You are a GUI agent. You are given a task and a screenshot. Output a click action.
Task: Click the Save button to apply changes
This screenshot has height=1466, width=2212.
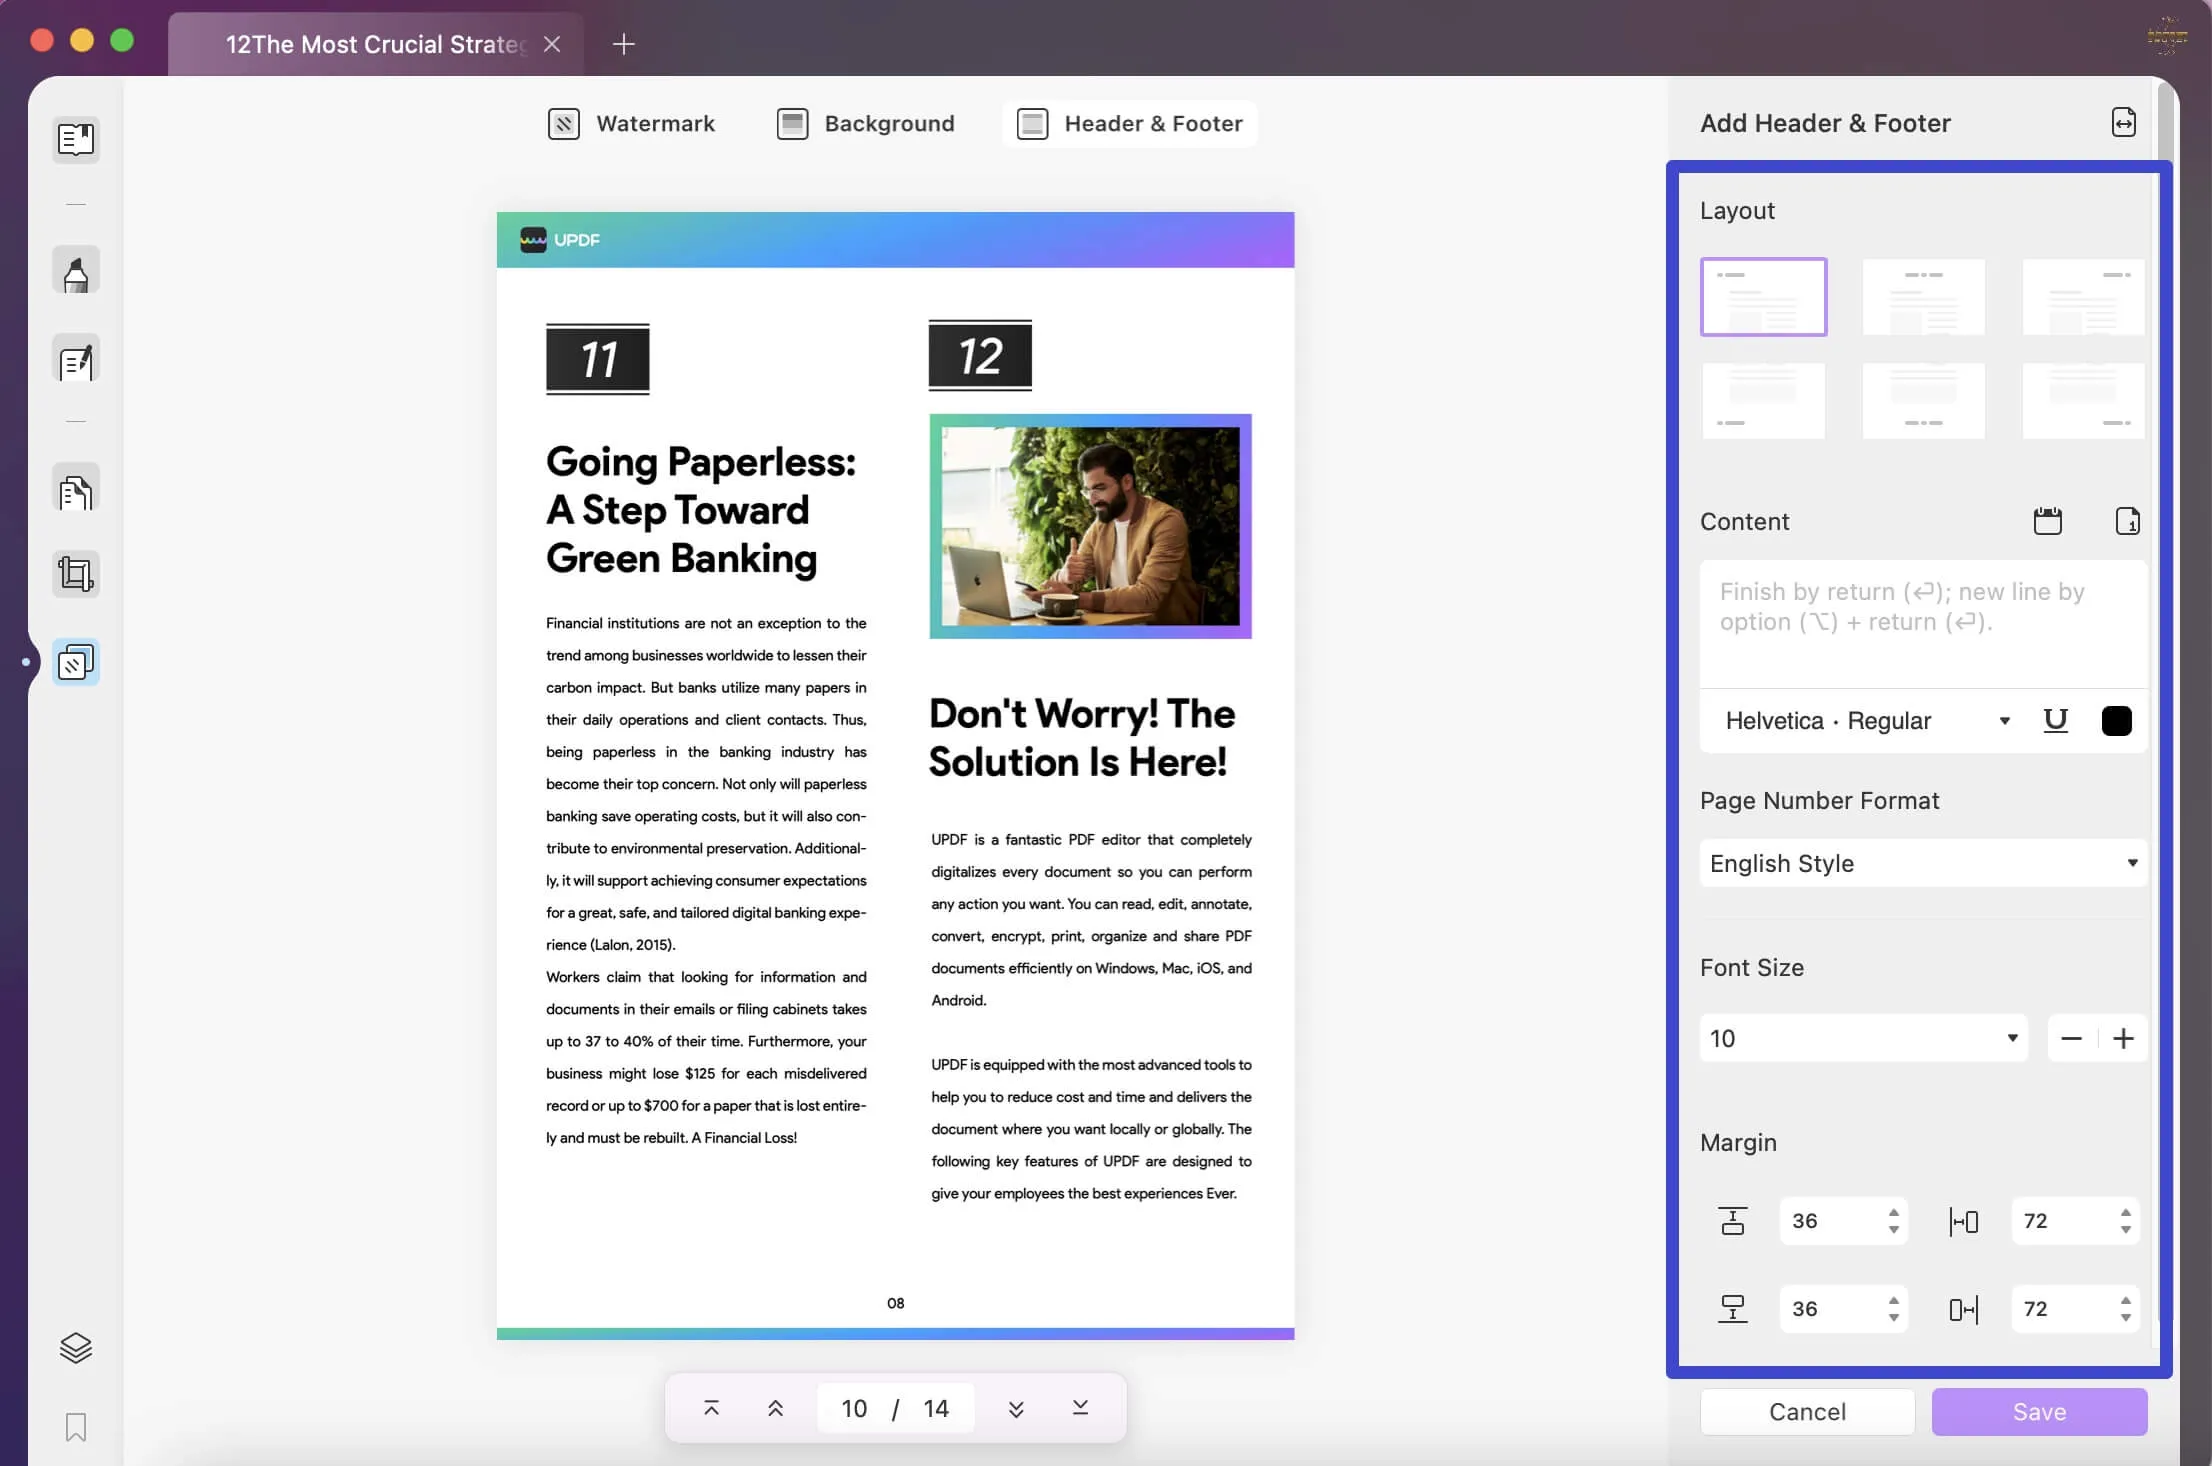[x=2039, y=1410]
